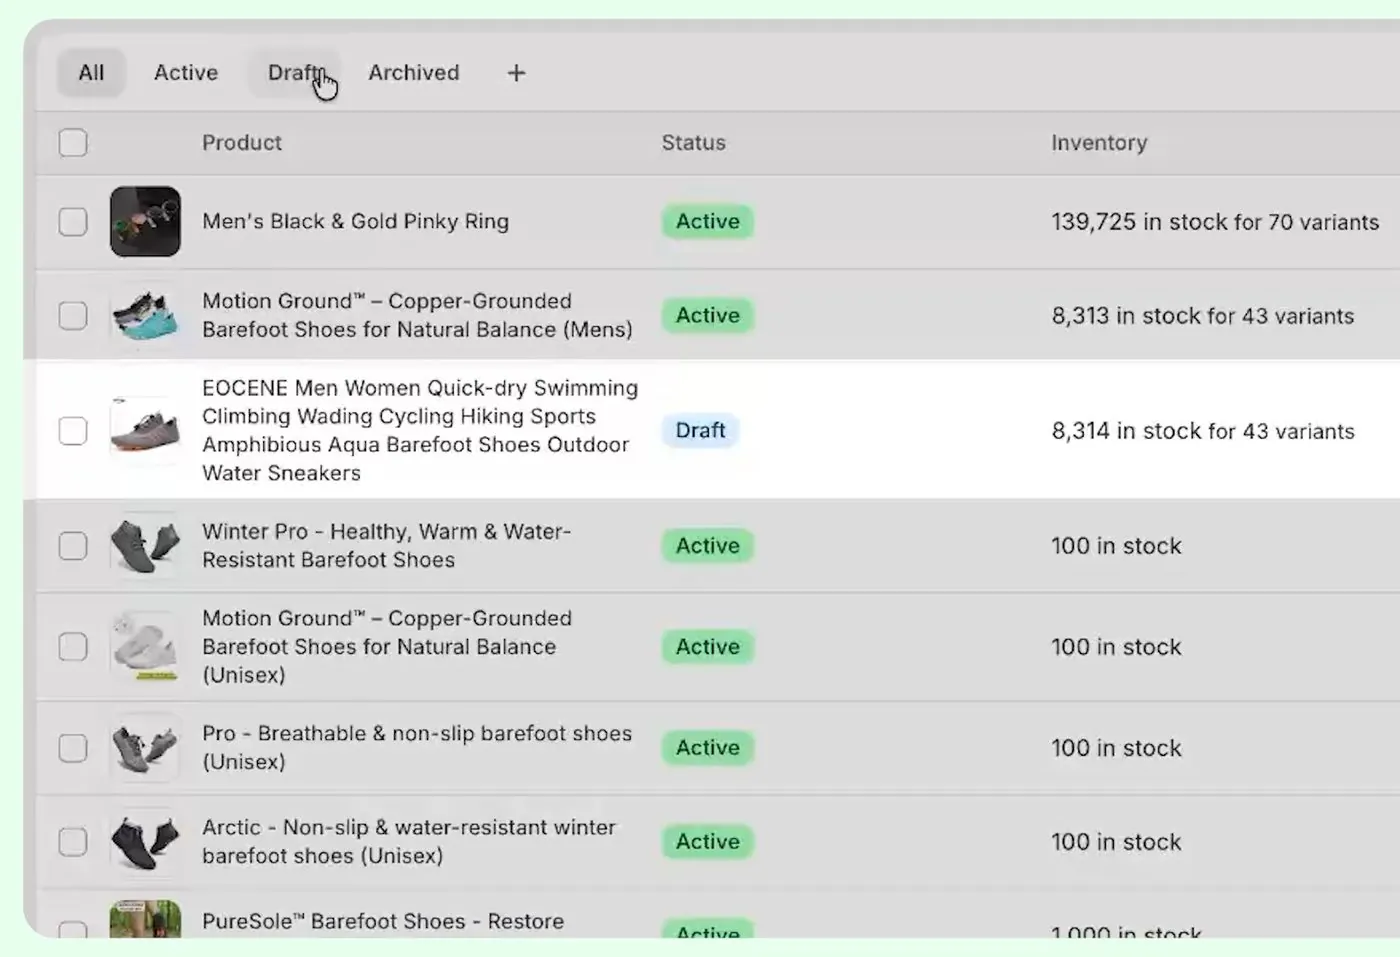Open the Winter Pro shoes thumbnail
The image size is (1400, 957).
pyautogui.click(x=145, y=546)
